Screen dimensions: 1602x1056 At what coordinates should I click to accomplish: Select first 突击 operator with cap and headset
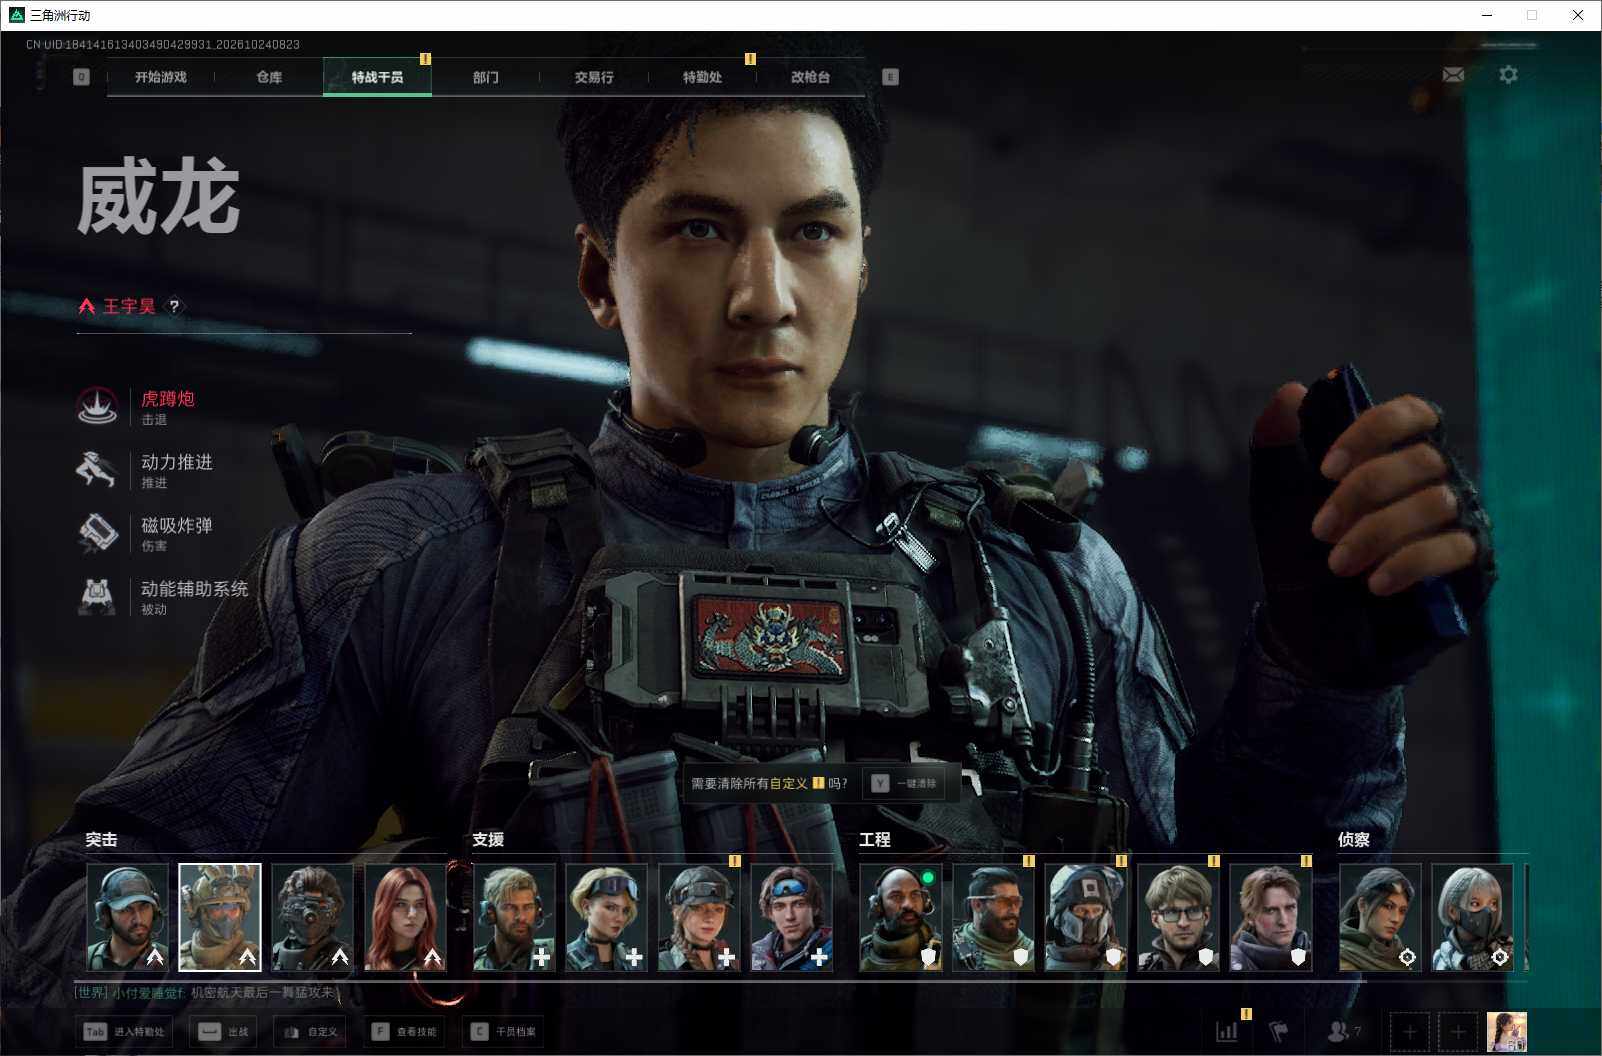pos(128,917)
